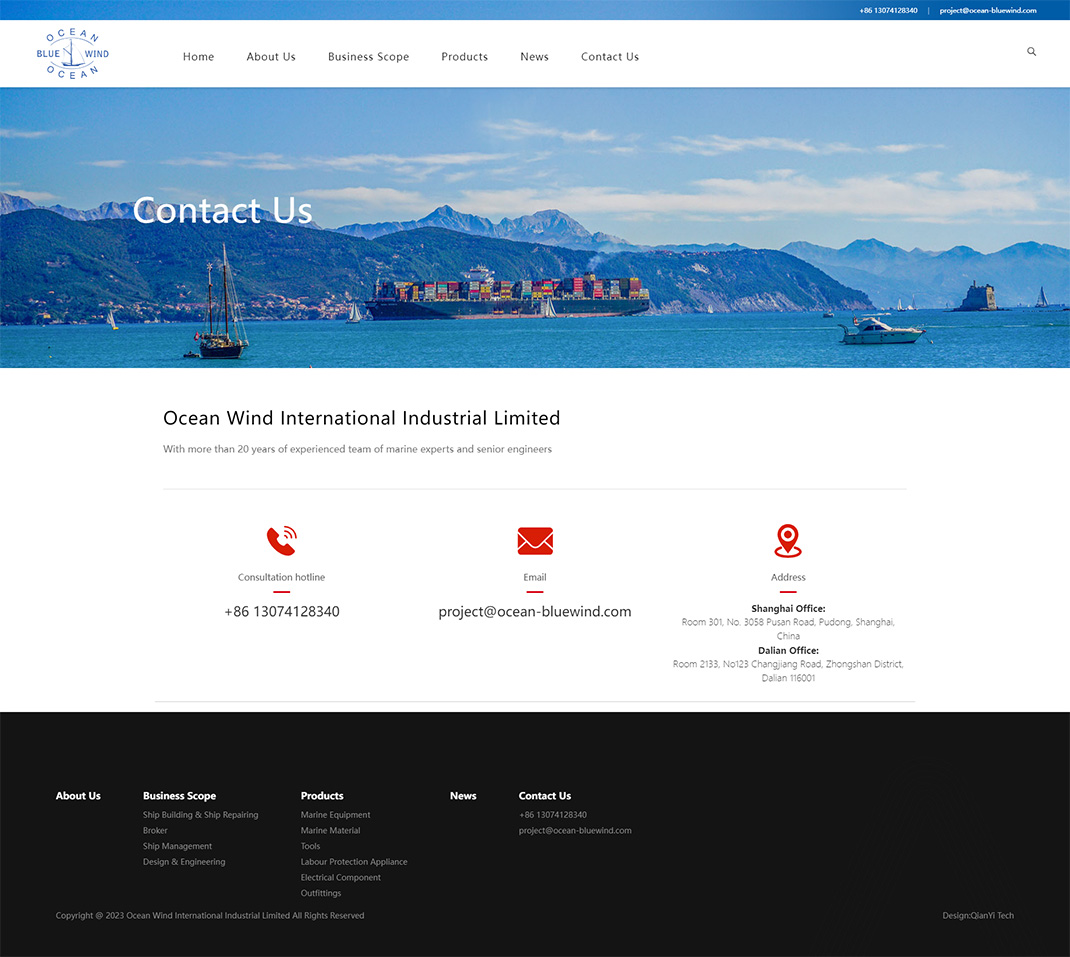Click the +86 13074128340 phone number link
The width and height of the screenshot is (1070, 957).
coord(887,10)
